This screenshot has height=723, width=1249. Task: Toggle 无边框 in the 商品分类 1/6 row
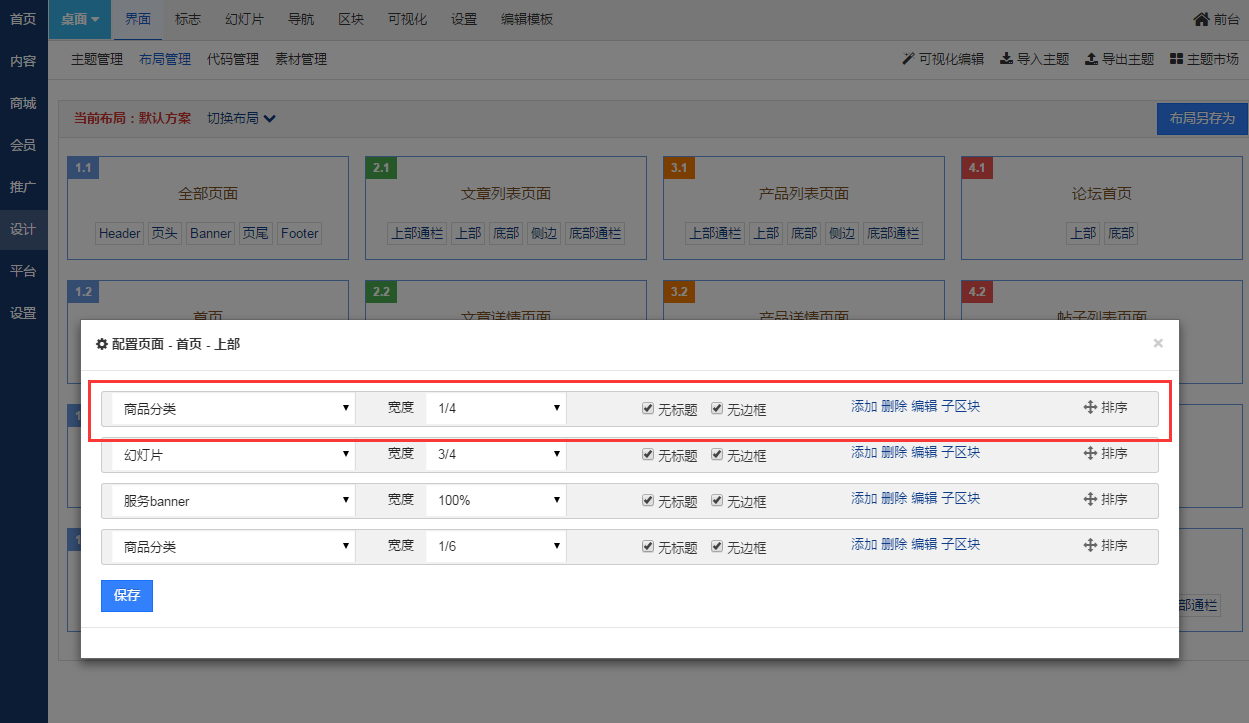(717, 546)
